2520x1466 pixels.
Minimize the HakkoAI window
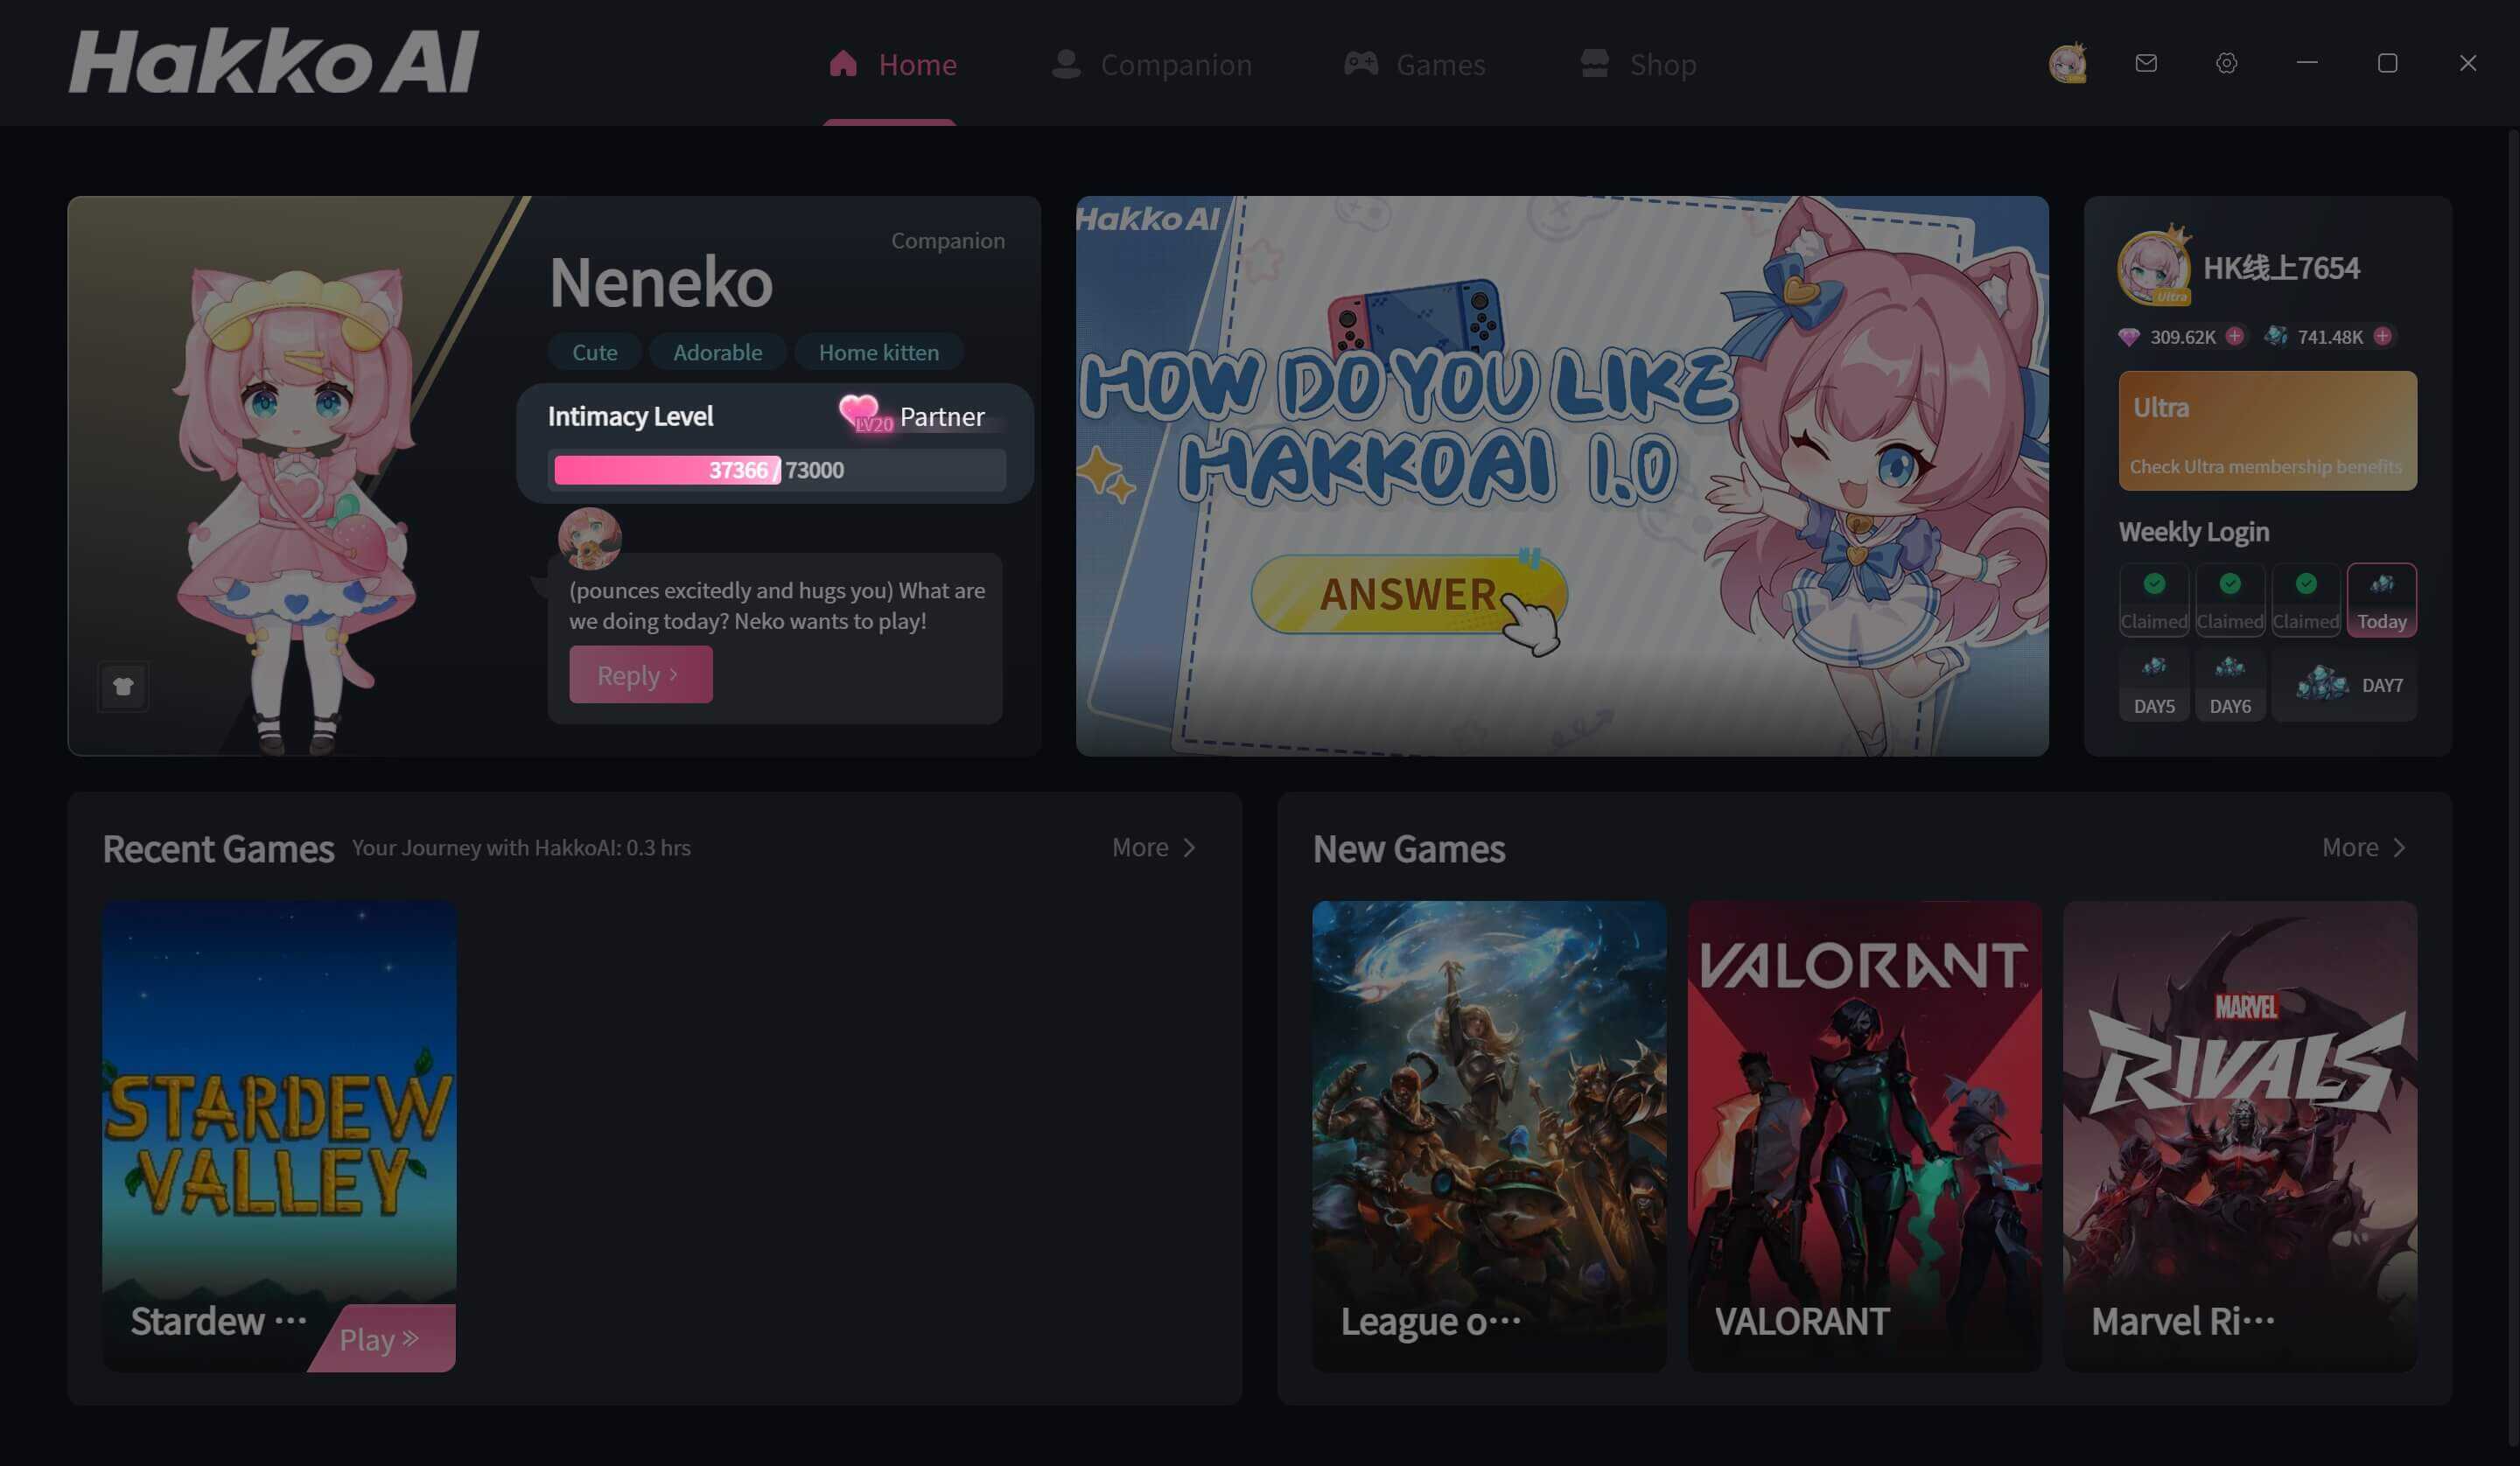click(x=2307, y=63)
